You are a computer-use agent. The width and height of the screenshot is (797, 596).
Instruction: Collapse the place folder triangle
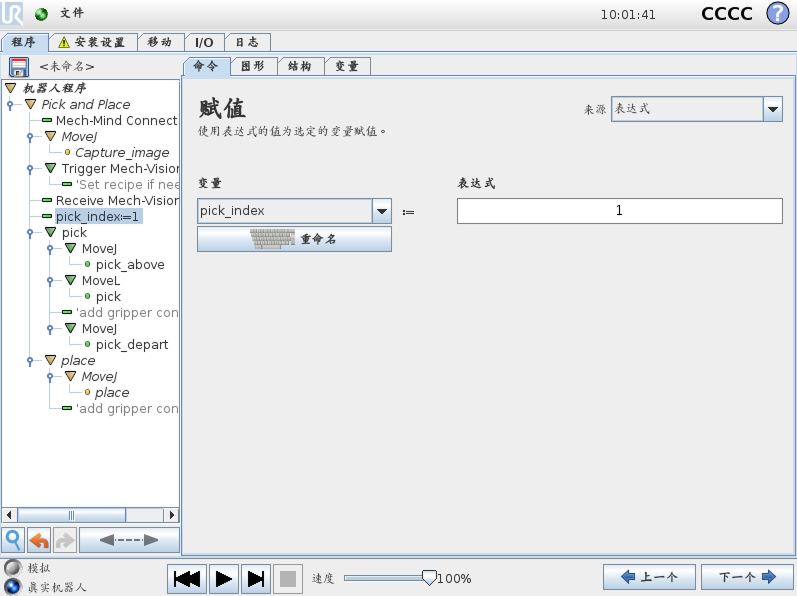pyautogui.click(x=50, y=360)
